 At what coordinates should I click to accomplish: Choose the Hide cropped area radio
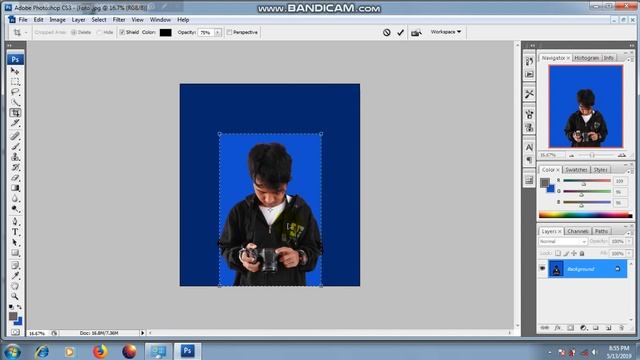click(x=99, y=32)
